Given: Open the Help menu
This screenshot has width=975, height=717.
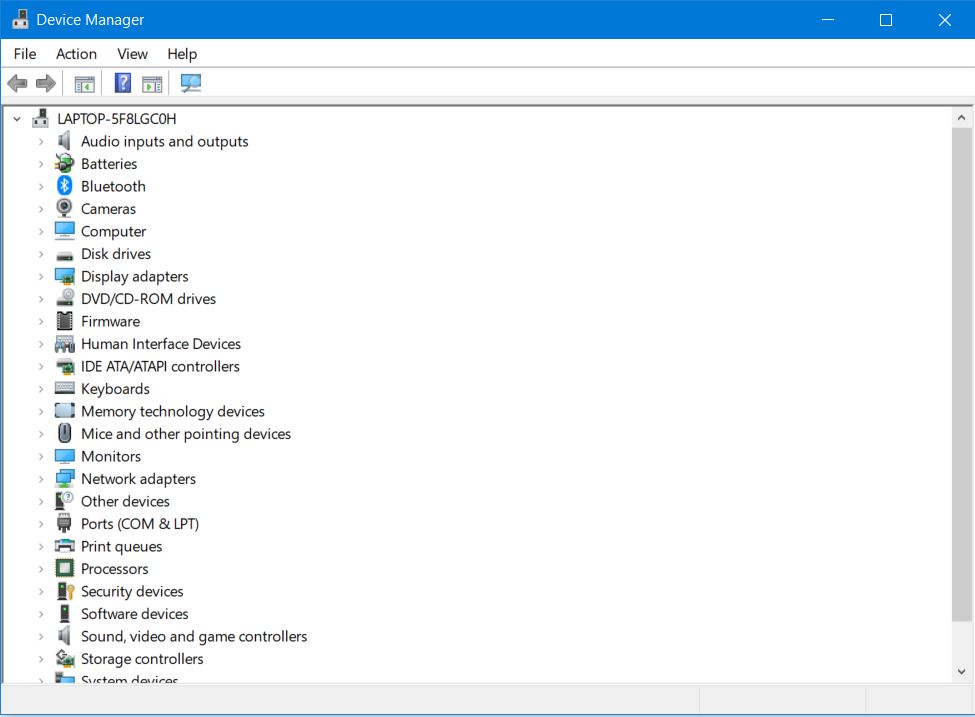Looking at the screenshot, I should click(x=182, y=54).
